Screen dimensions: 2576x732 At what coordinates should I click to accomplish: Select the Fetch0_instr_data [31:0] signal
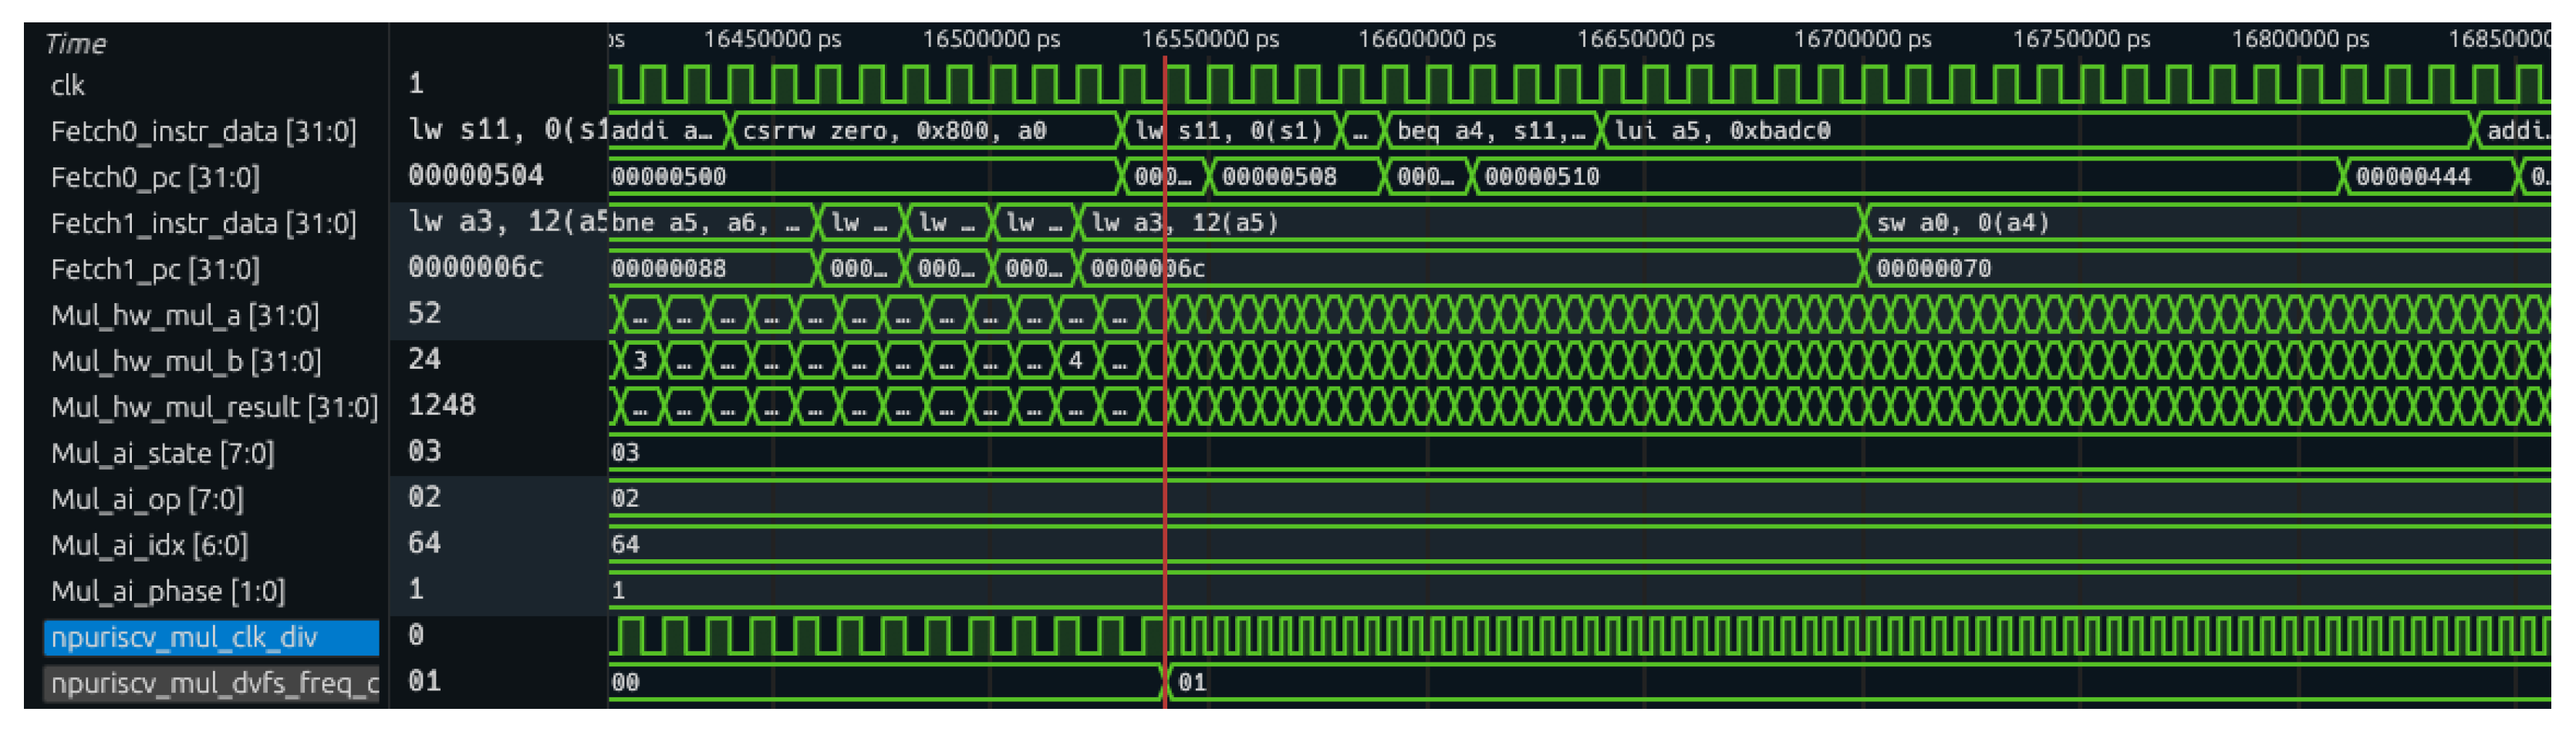203,132
